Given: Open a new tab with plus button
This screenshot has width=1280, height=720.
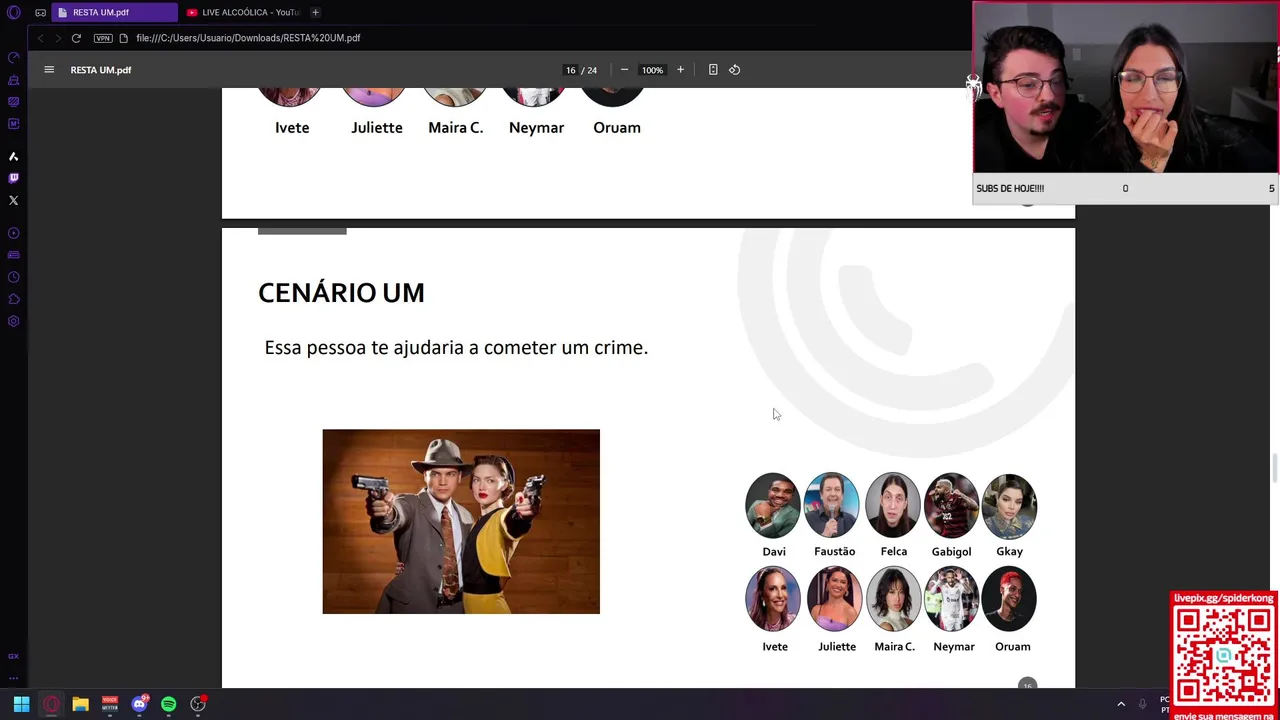Looking at the screenshot, I should point(315,13).
